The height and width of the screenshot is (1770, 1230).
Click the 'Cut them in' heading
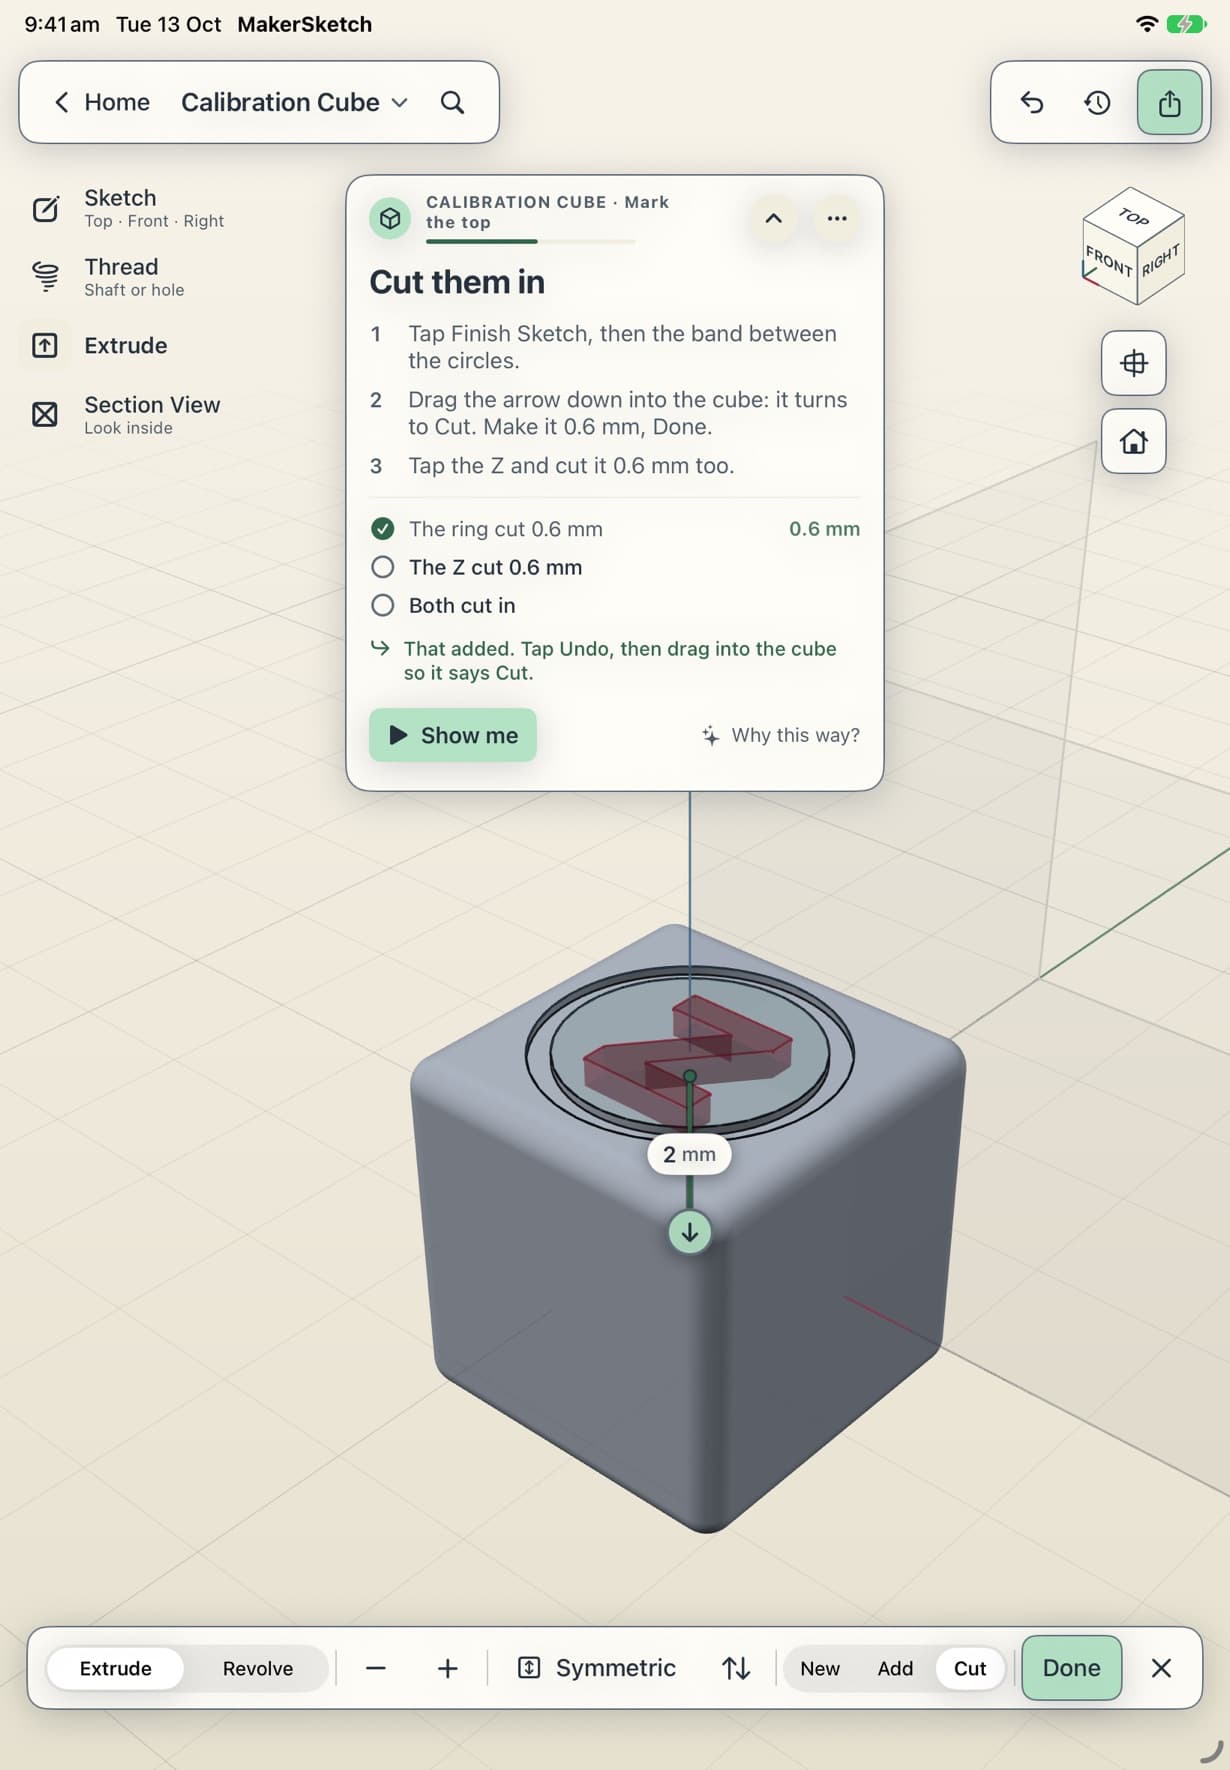pos(457,282)
